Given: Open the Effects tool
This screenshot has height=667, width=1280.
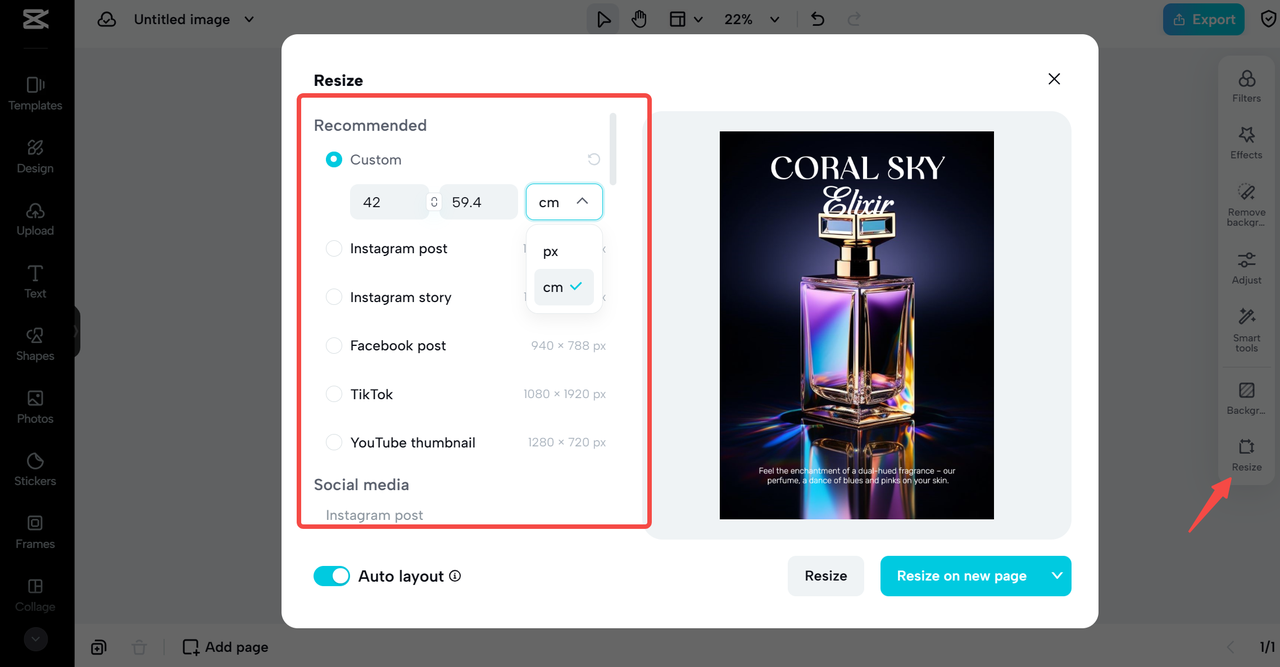Looking at the screenshot, I should (1246, 142).
